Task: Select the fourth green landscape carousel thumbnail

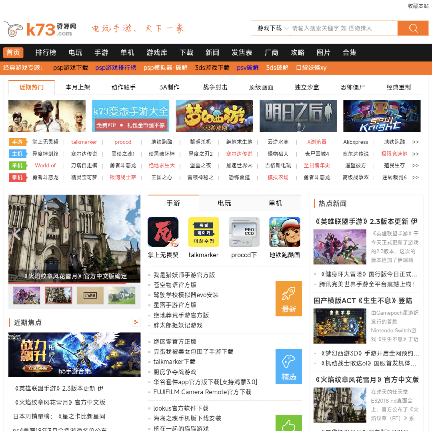Action: [122, 295]
